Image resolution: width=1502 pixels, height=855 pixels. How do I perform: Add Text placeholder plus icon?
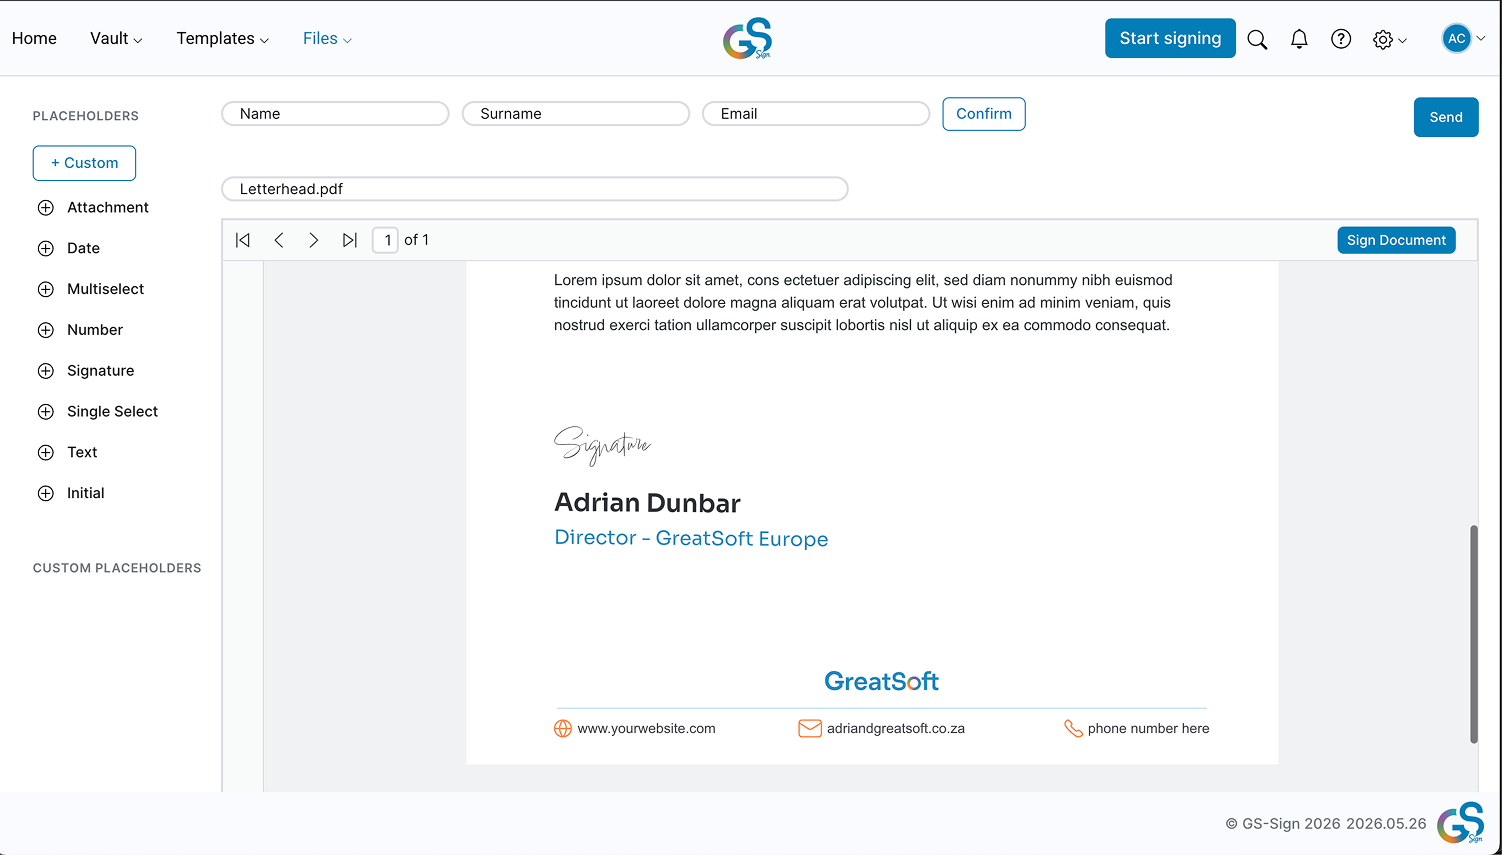tap(46, 453)
